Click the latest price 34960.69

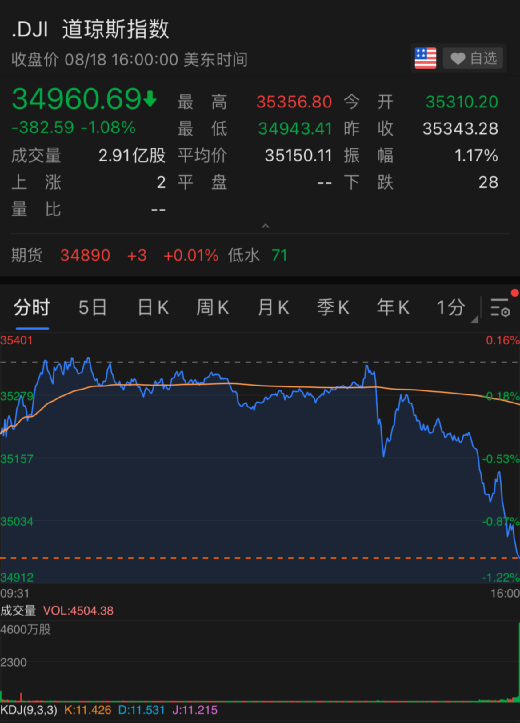point(77,99)
